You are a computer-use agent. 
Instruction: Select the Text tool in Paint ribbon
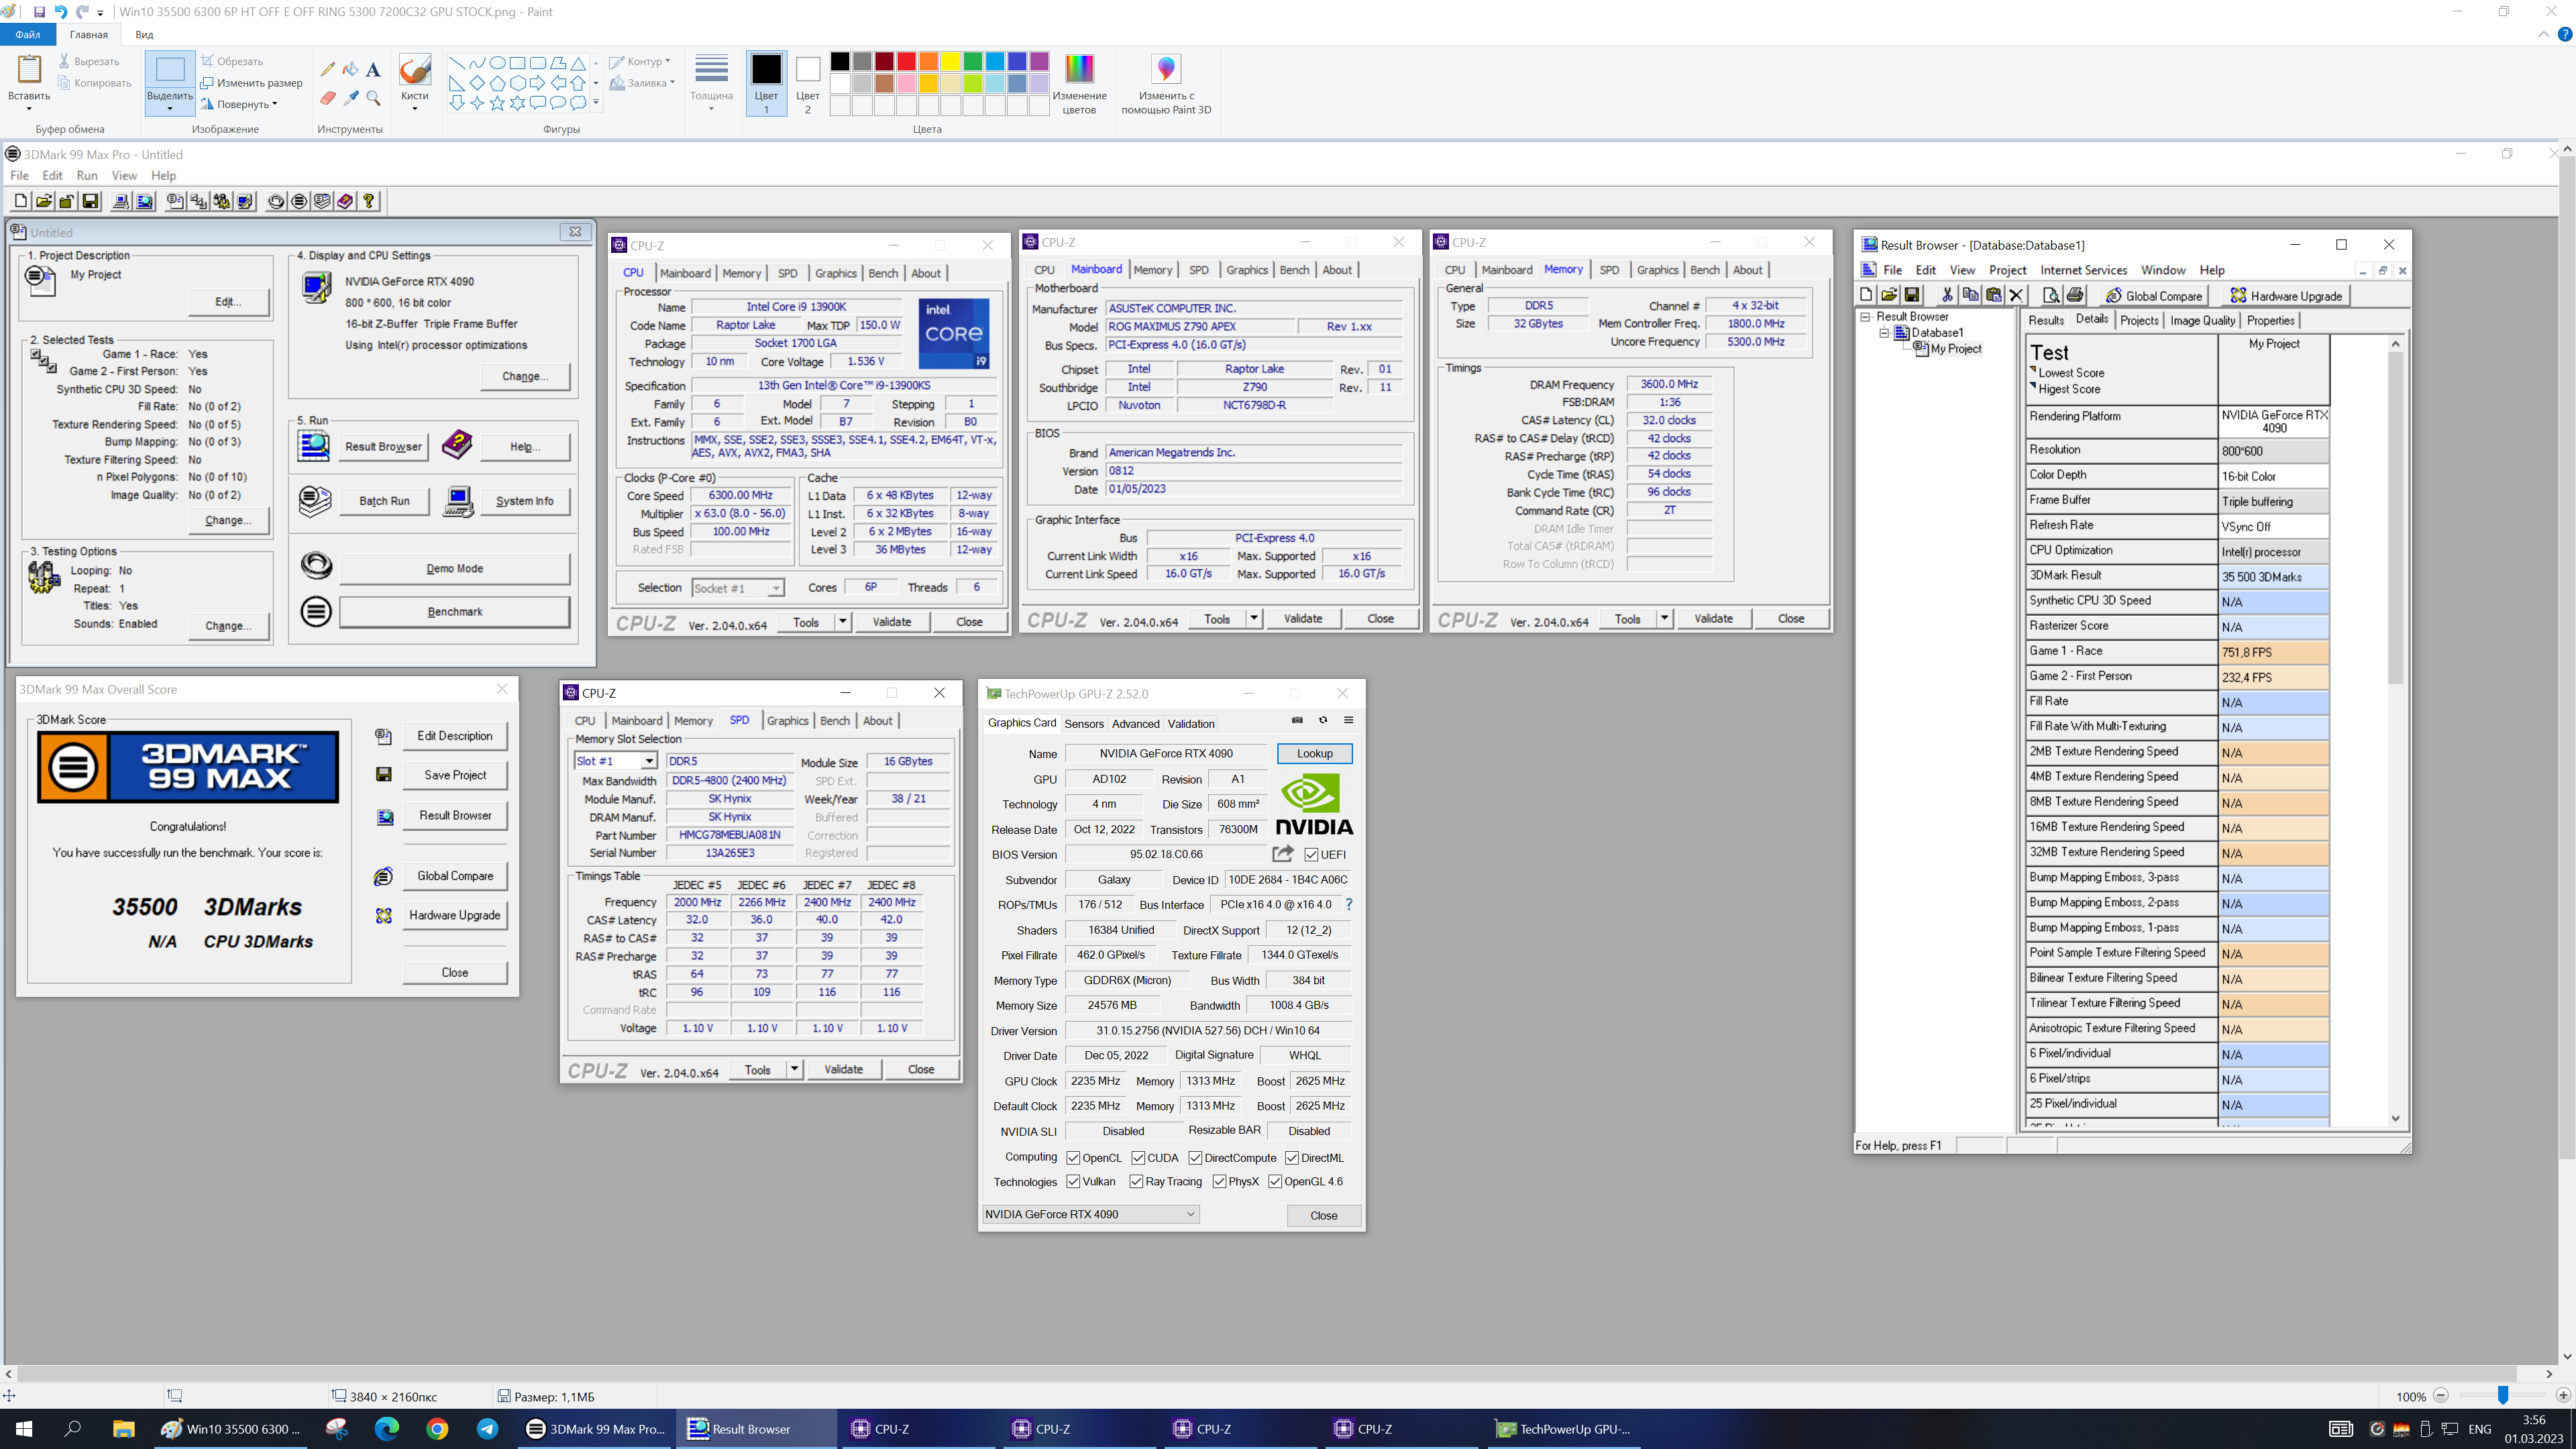(x=373, y=69)
